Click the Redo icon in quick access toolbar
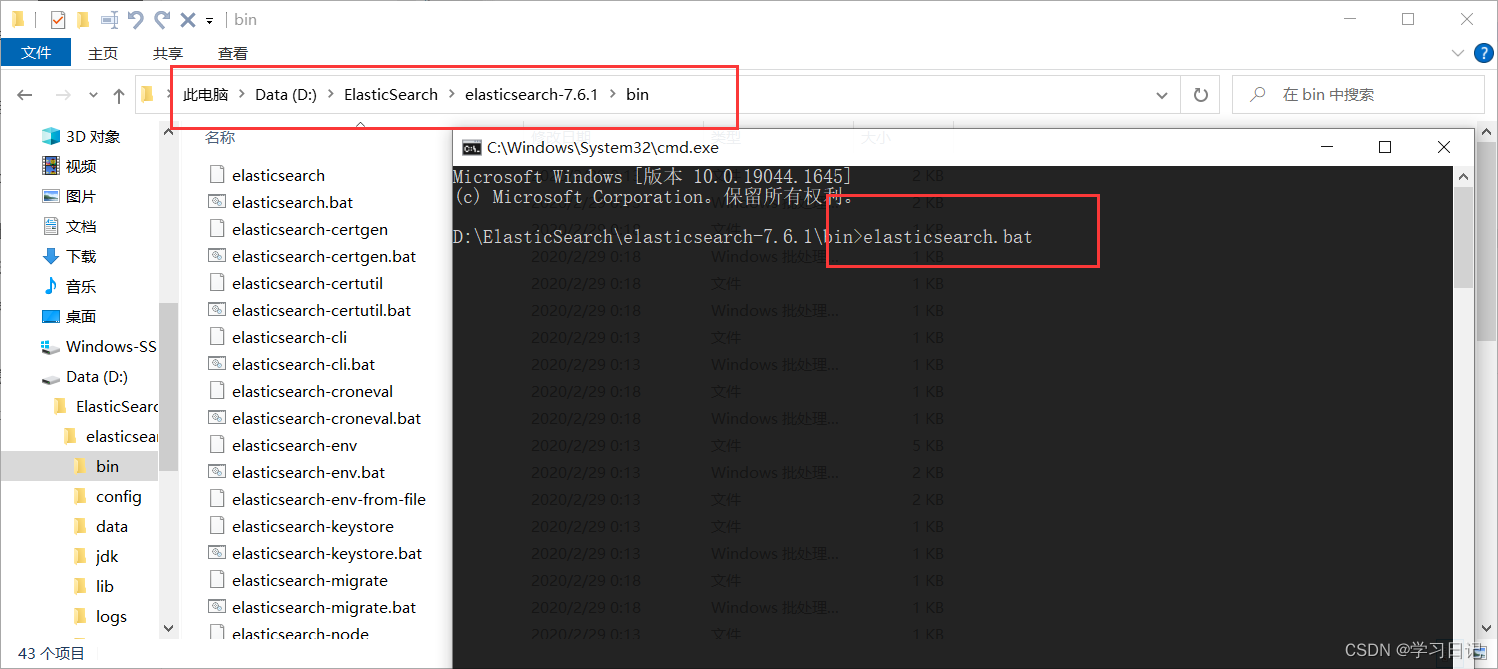This screenshot has width=1498, height=669. point(162,19)
